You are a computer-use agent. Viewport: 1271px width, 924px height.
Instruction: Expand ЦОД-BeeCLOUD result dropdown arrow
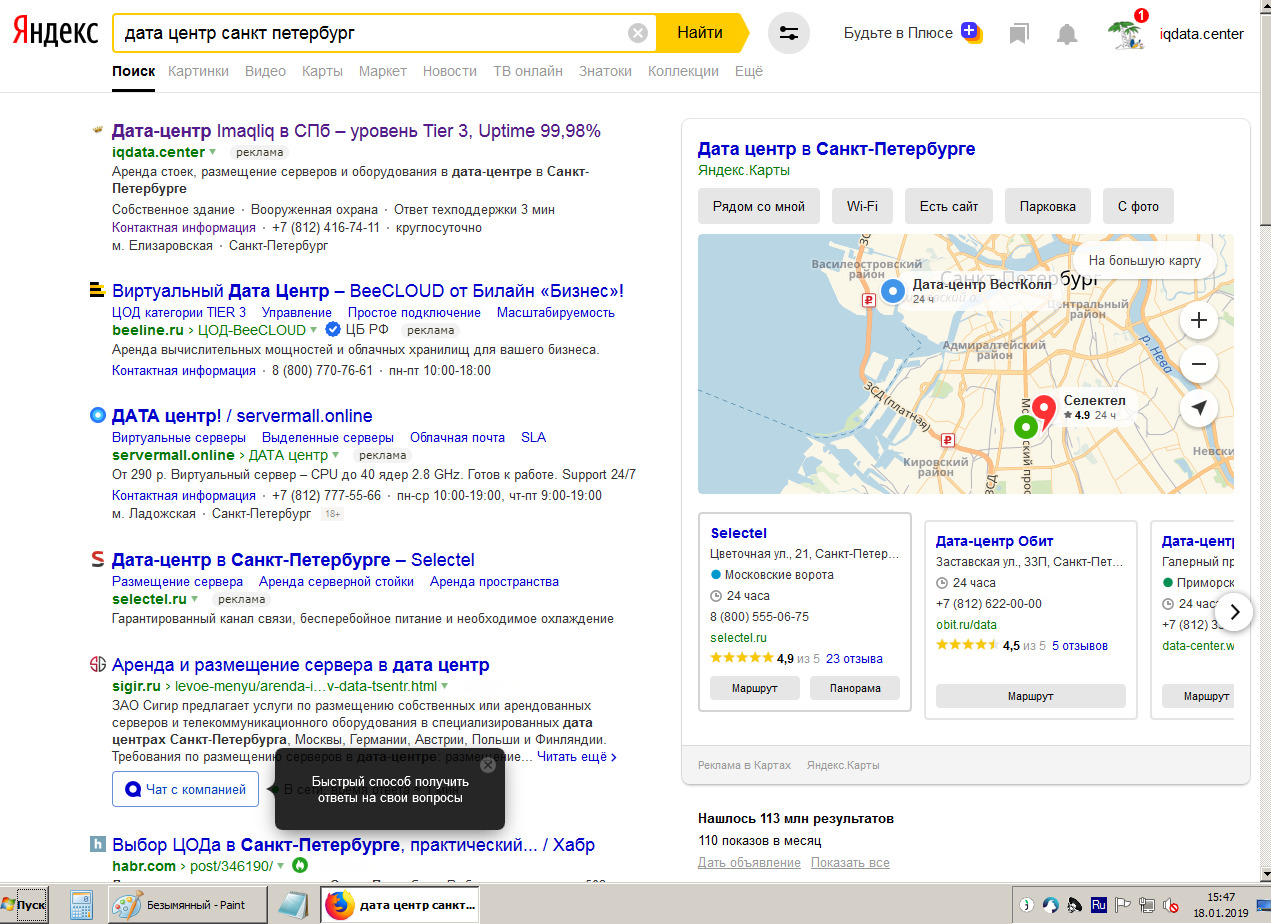(x=314, y=330)
